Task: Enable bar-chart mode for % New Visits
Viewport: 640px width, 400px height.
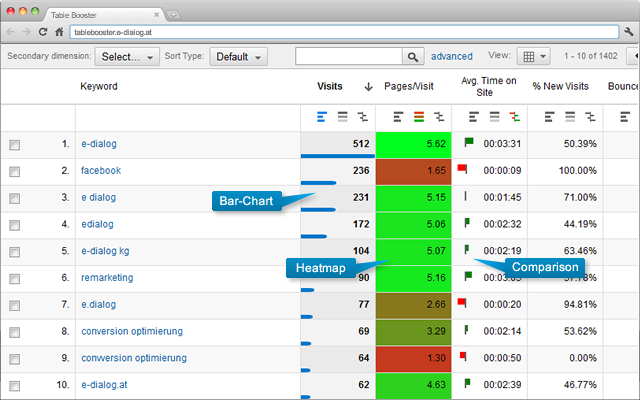Action: pyautogui.click(x=549, y=117)
